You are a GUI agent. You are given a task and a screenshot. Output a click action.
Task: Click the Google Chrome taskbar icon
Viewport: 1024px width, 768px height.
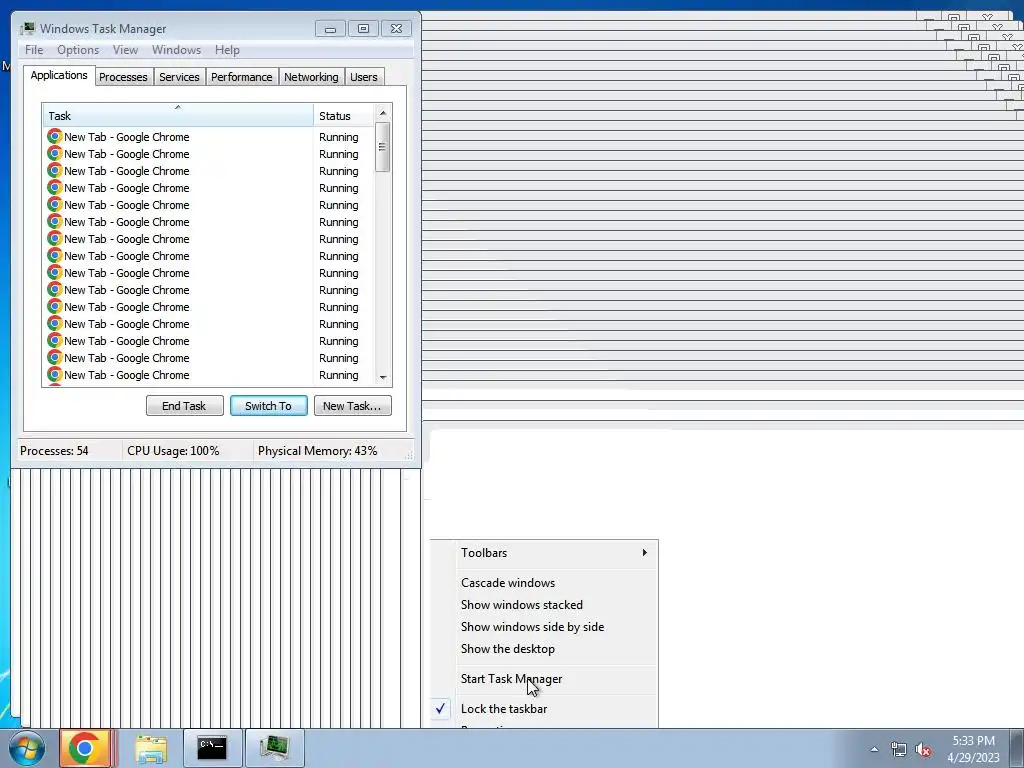84,748
